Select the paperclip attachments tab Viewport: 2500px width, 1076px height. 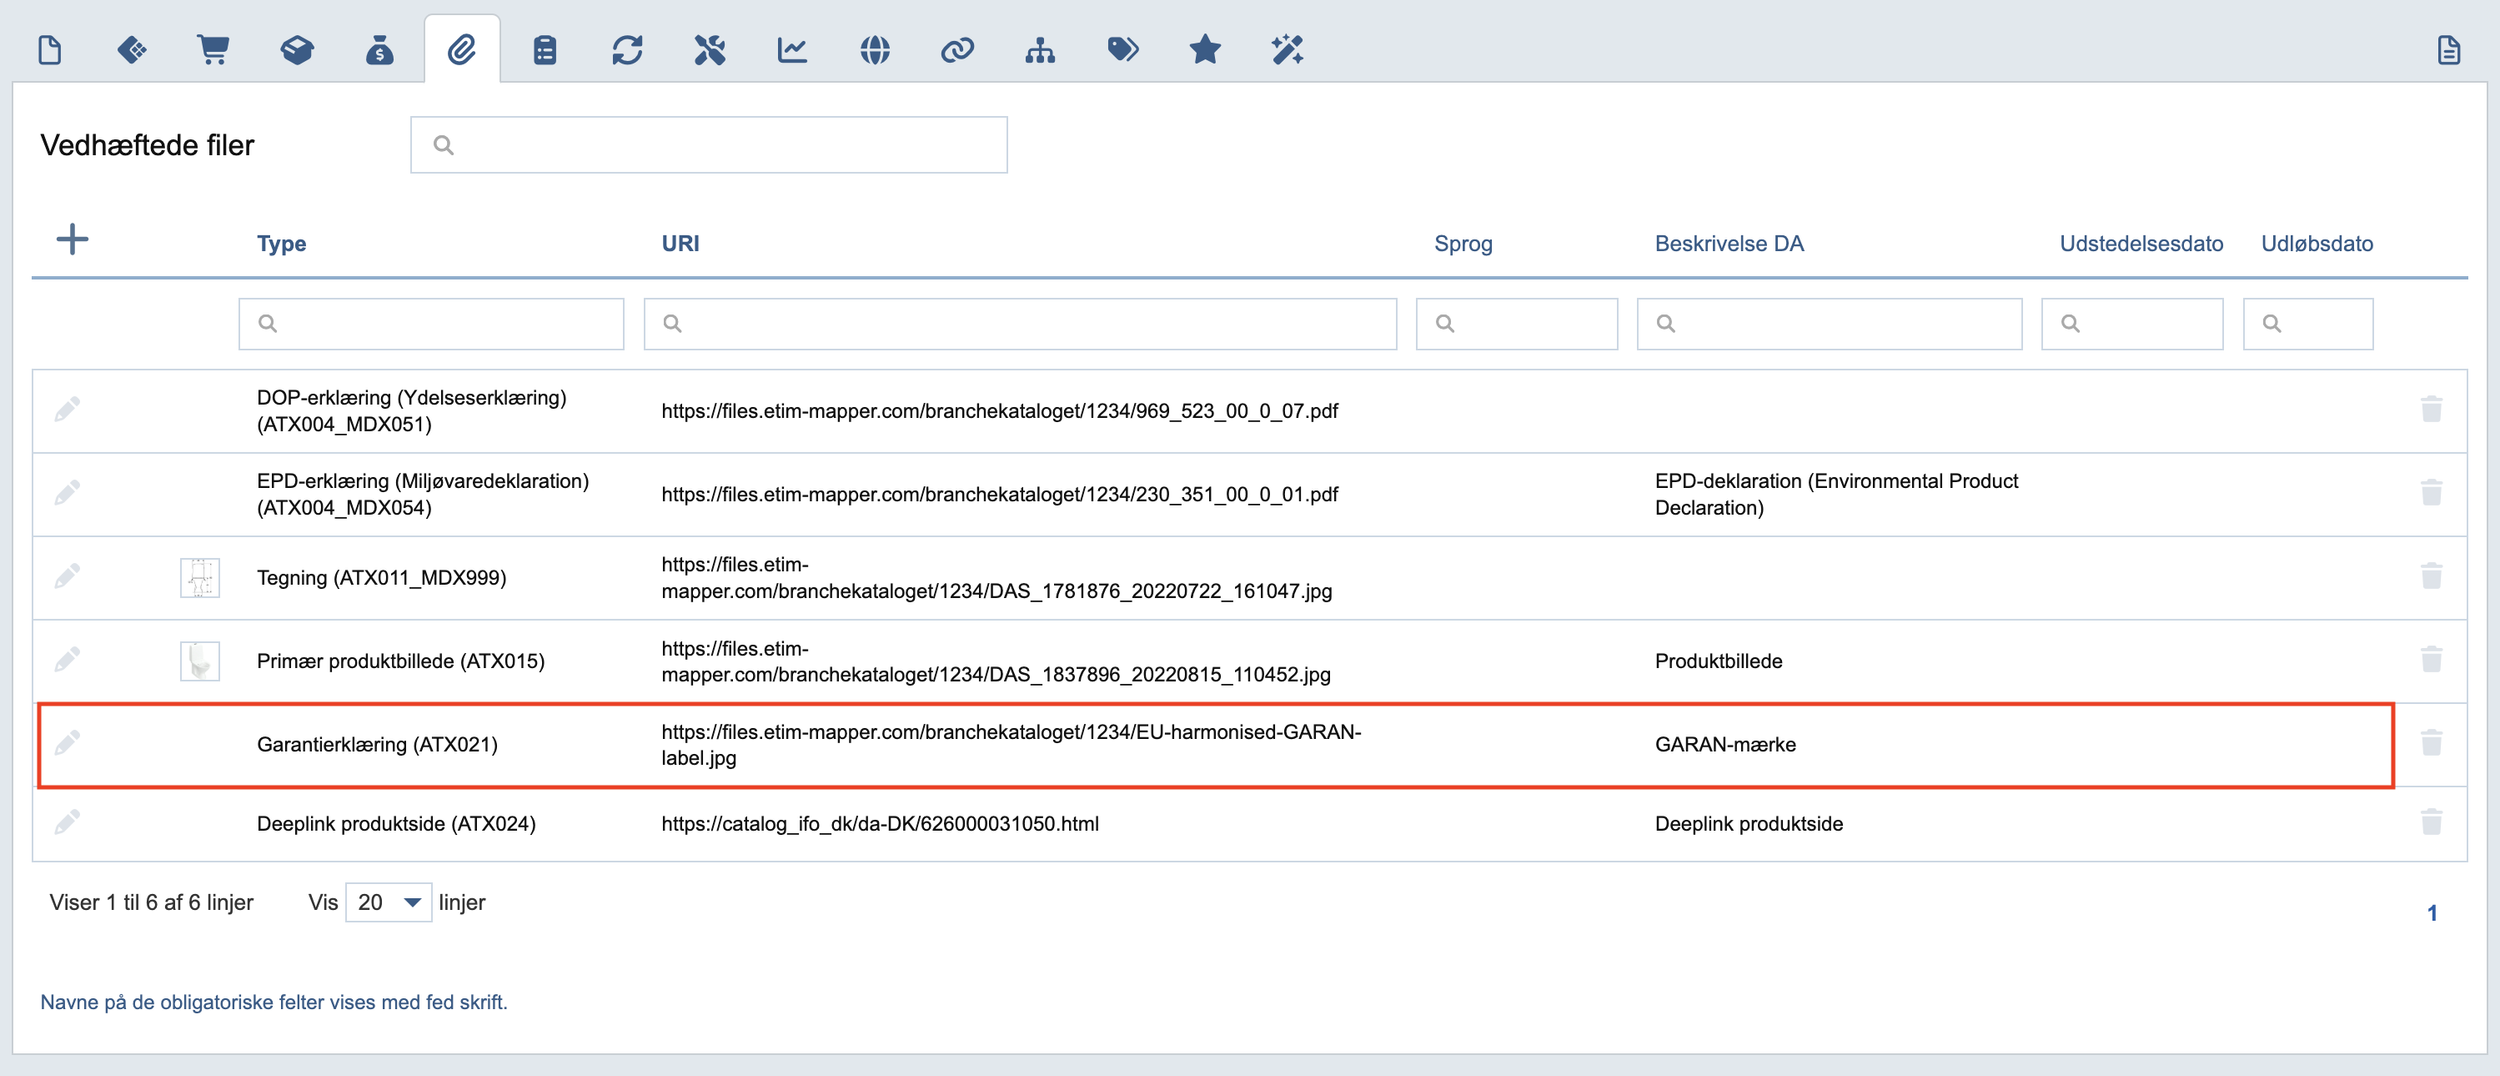click(x=461, y=49)
